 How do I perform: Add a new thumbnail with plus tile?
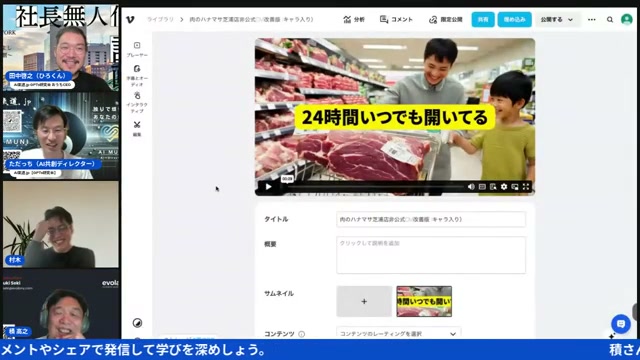(x=364, y=301)
